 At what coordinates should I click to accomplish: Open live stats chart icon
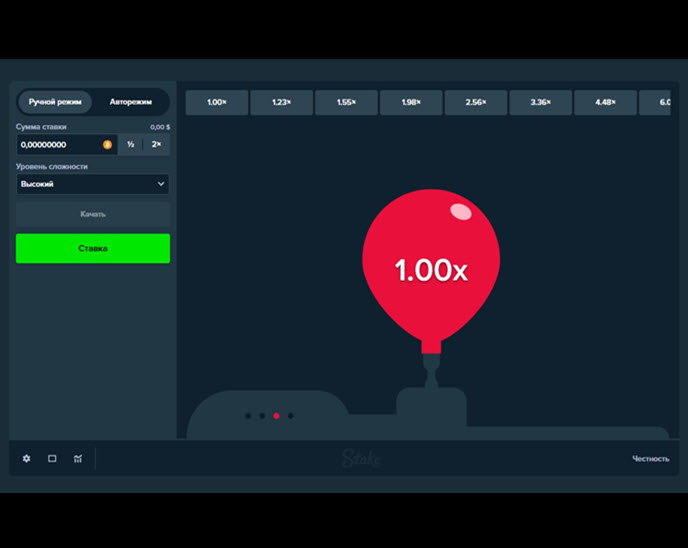pos(77,459)
